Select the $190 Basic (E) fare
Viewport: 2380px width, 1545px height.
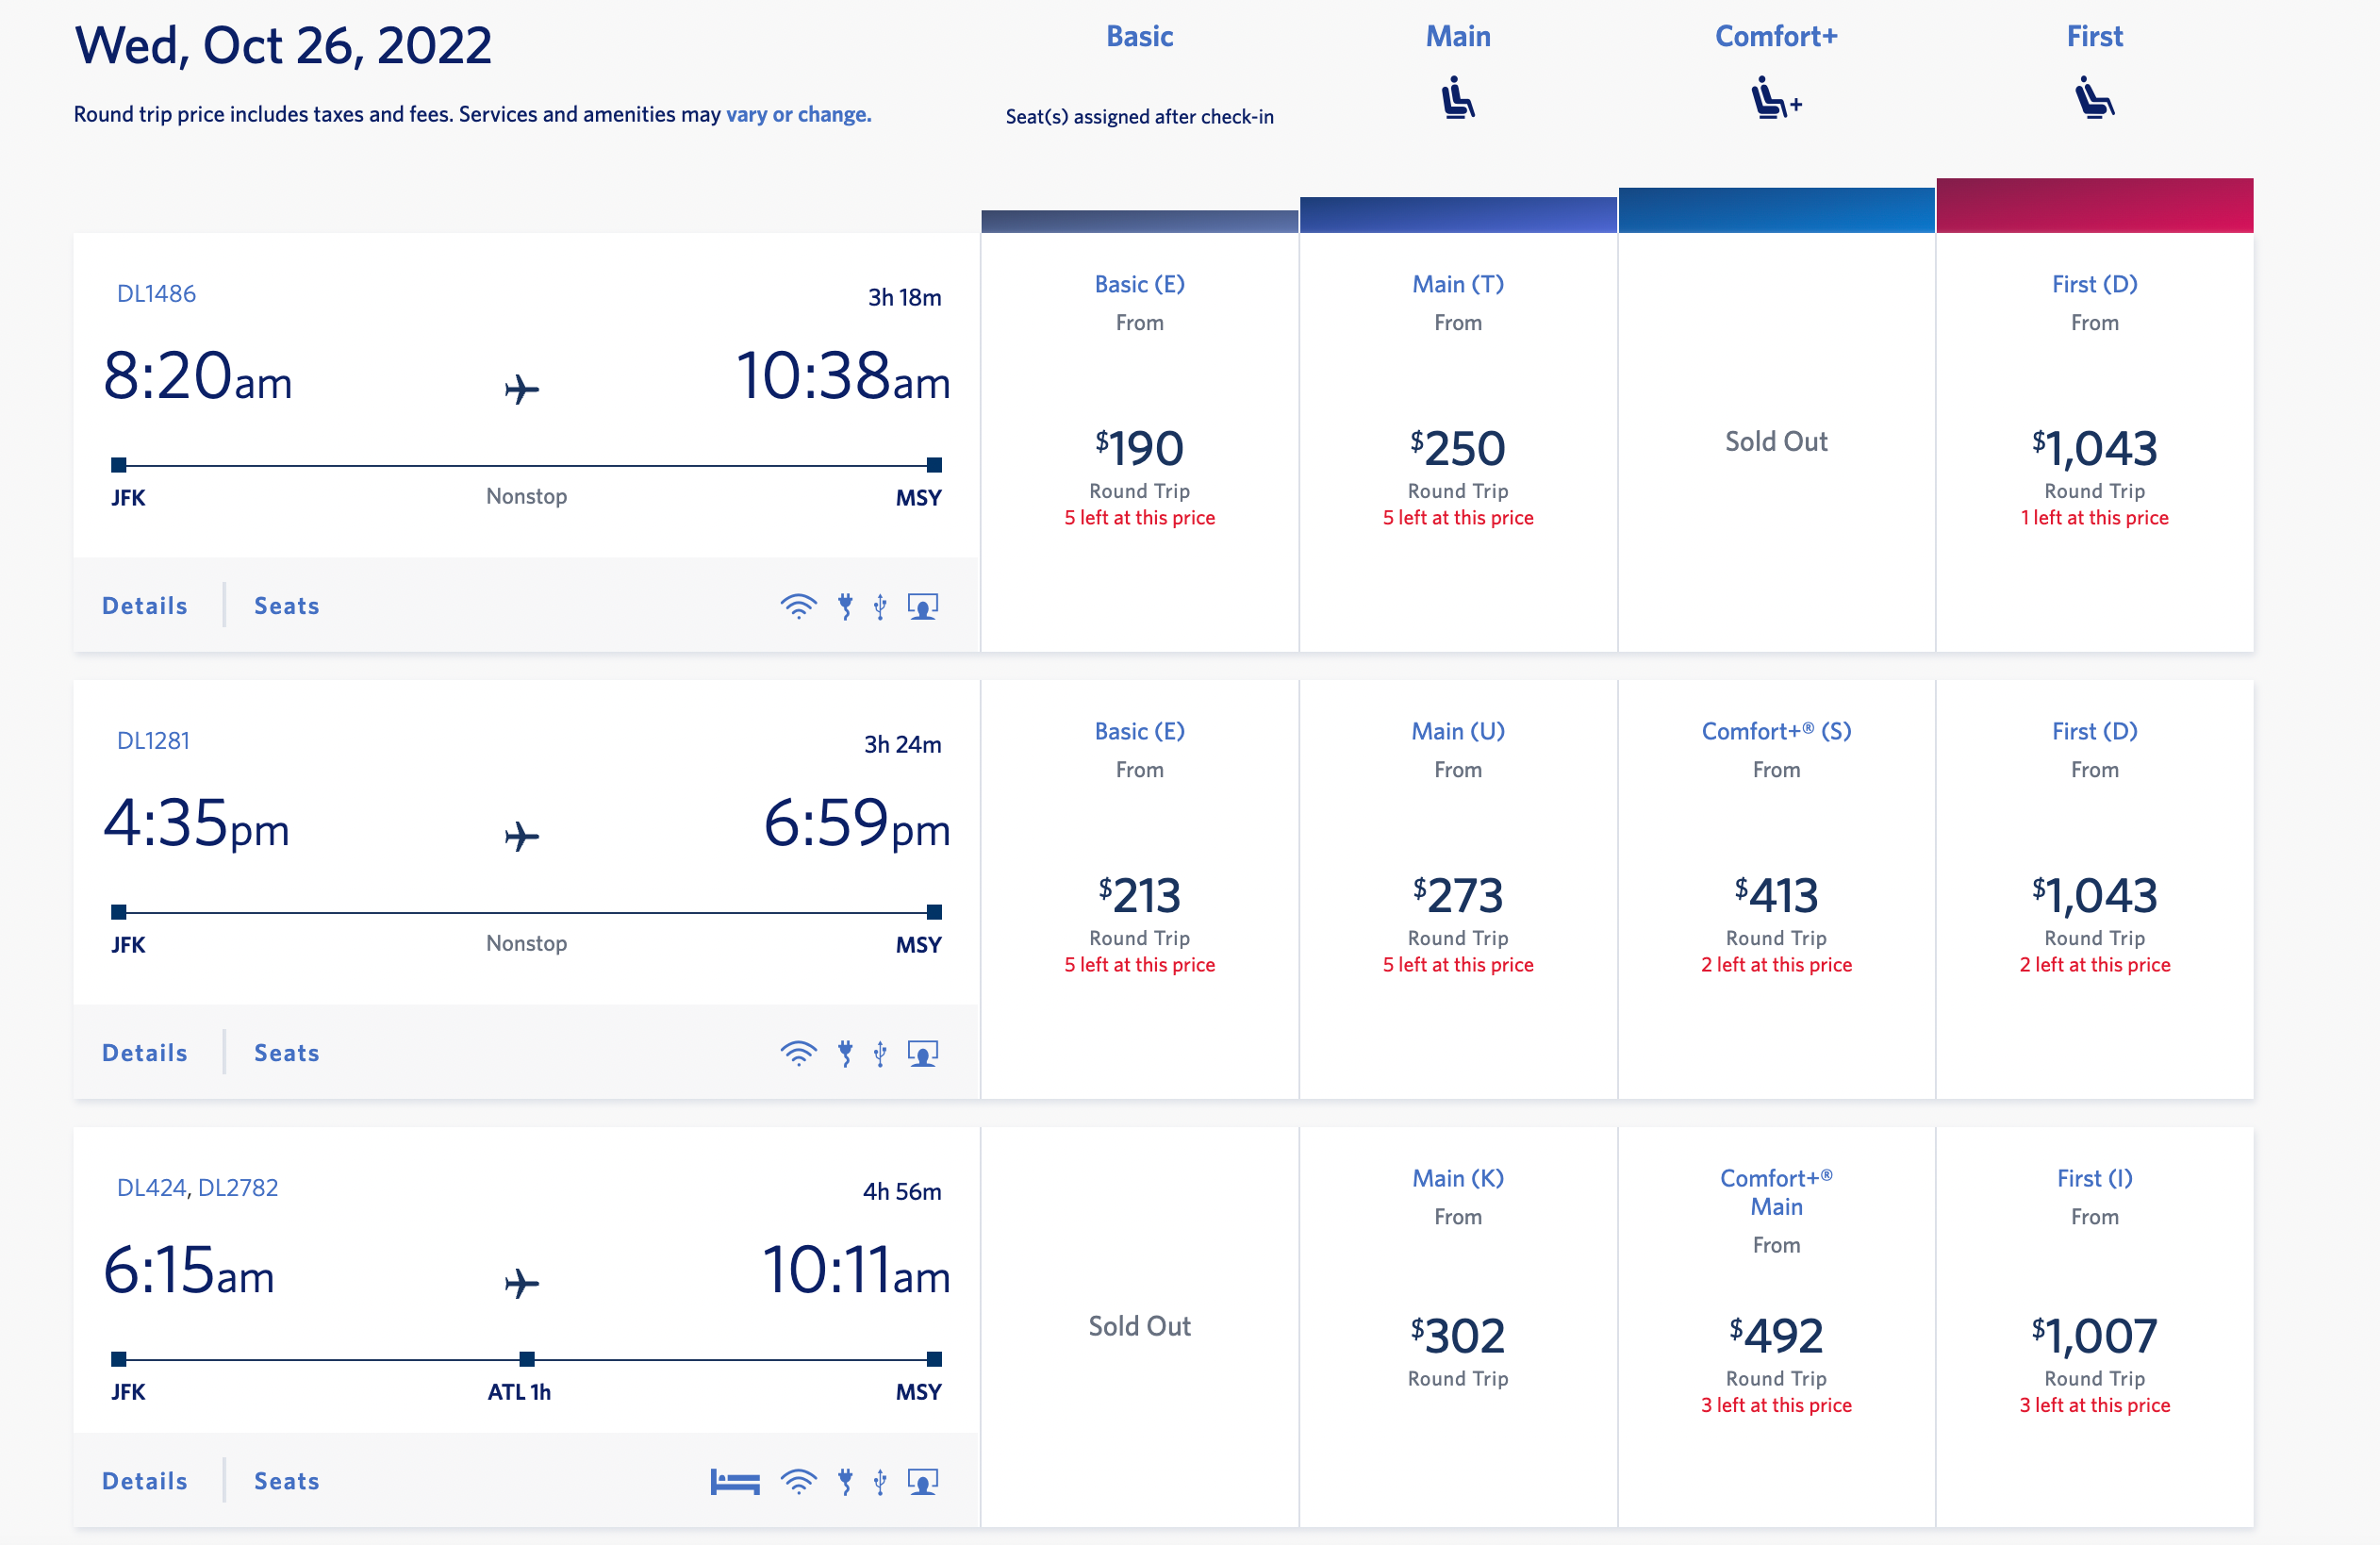click(x=1139, y=448)
